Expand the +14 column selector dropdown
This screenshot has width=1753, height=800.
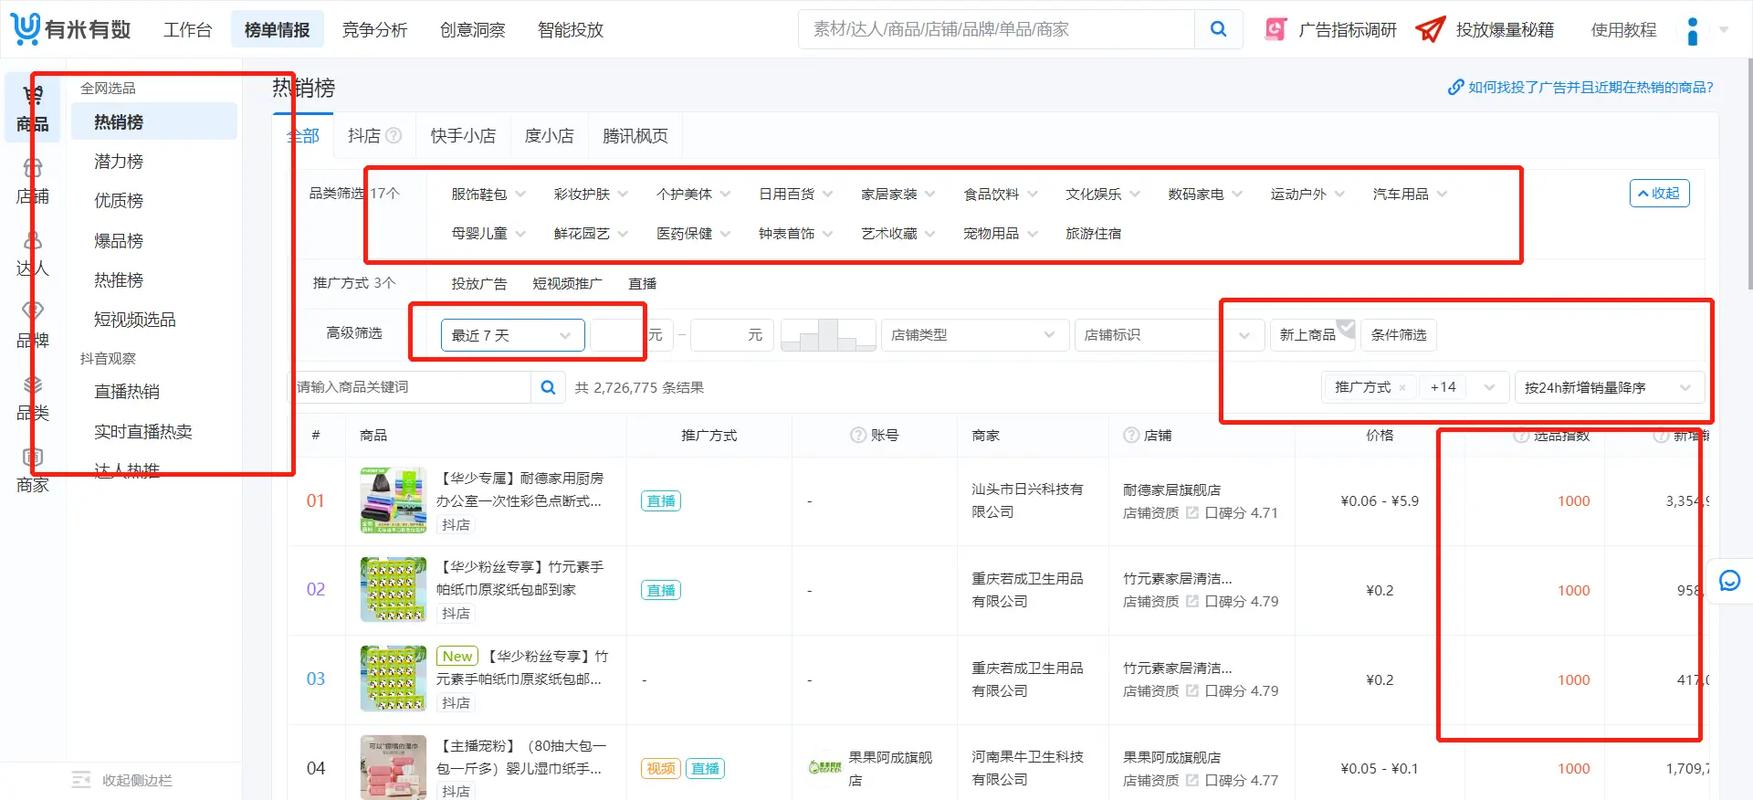(1489, 388)
